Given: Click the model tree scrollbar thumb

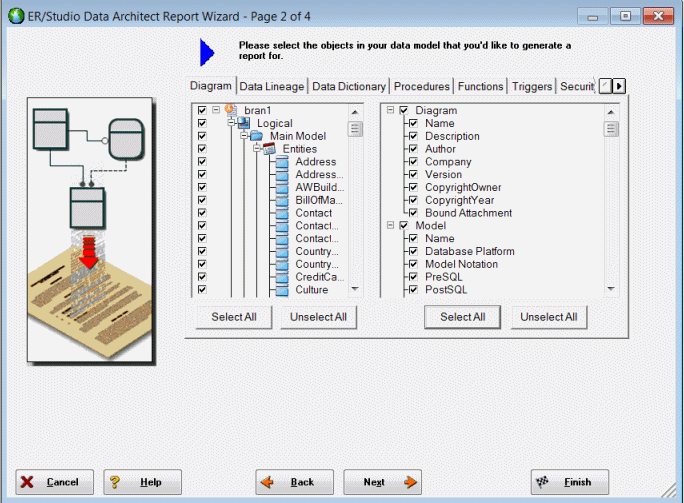Looking at the screenshot, I should point(355,129).
